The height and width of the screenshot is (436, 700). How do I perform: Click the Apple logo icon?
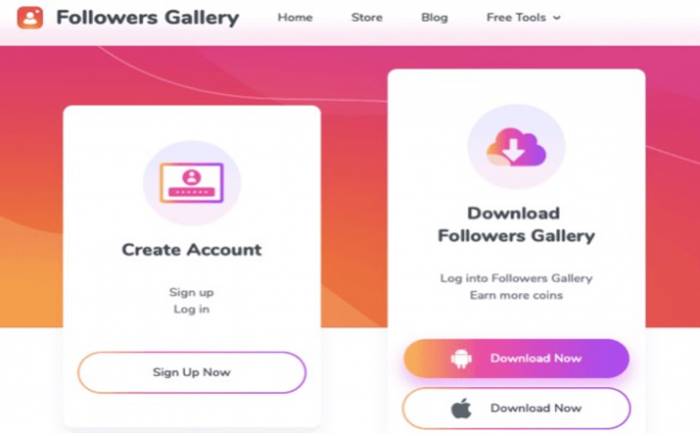pos(461,408)
